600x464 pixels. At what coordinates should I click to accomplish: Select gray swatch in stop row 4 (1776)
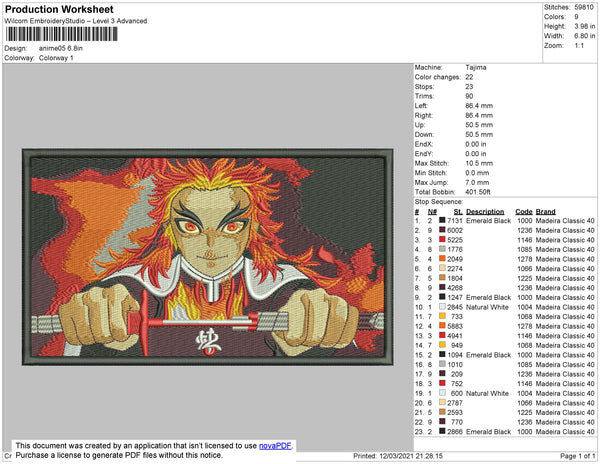tap(442, 249)
